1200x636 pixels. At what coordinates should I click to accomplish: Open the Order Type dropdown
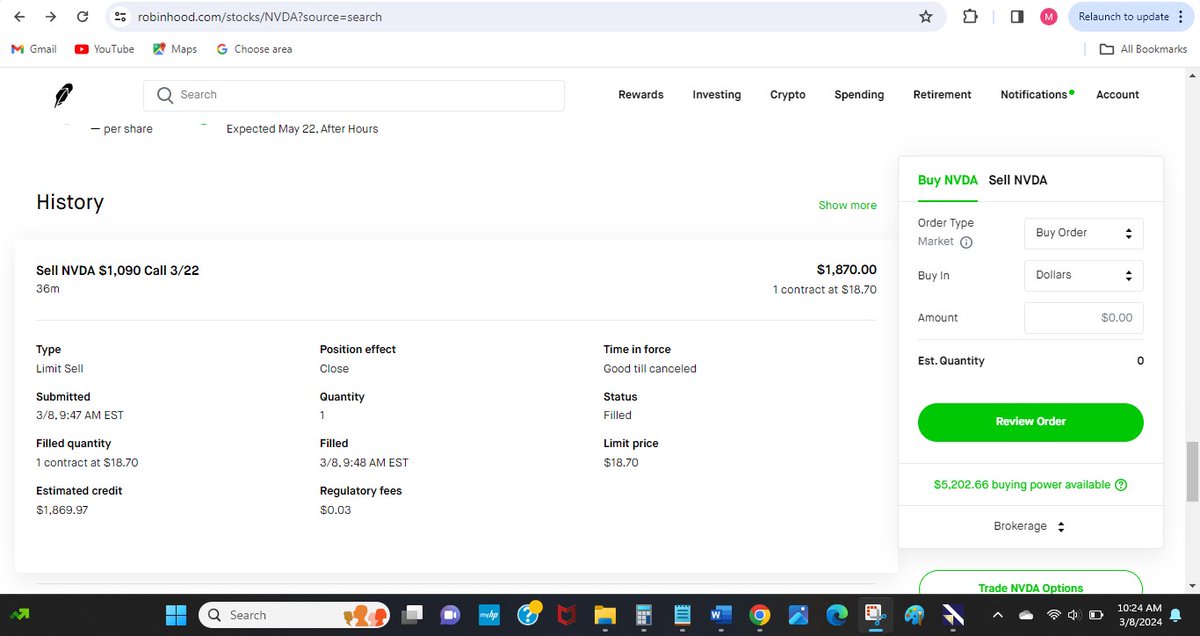(1083, 233)
